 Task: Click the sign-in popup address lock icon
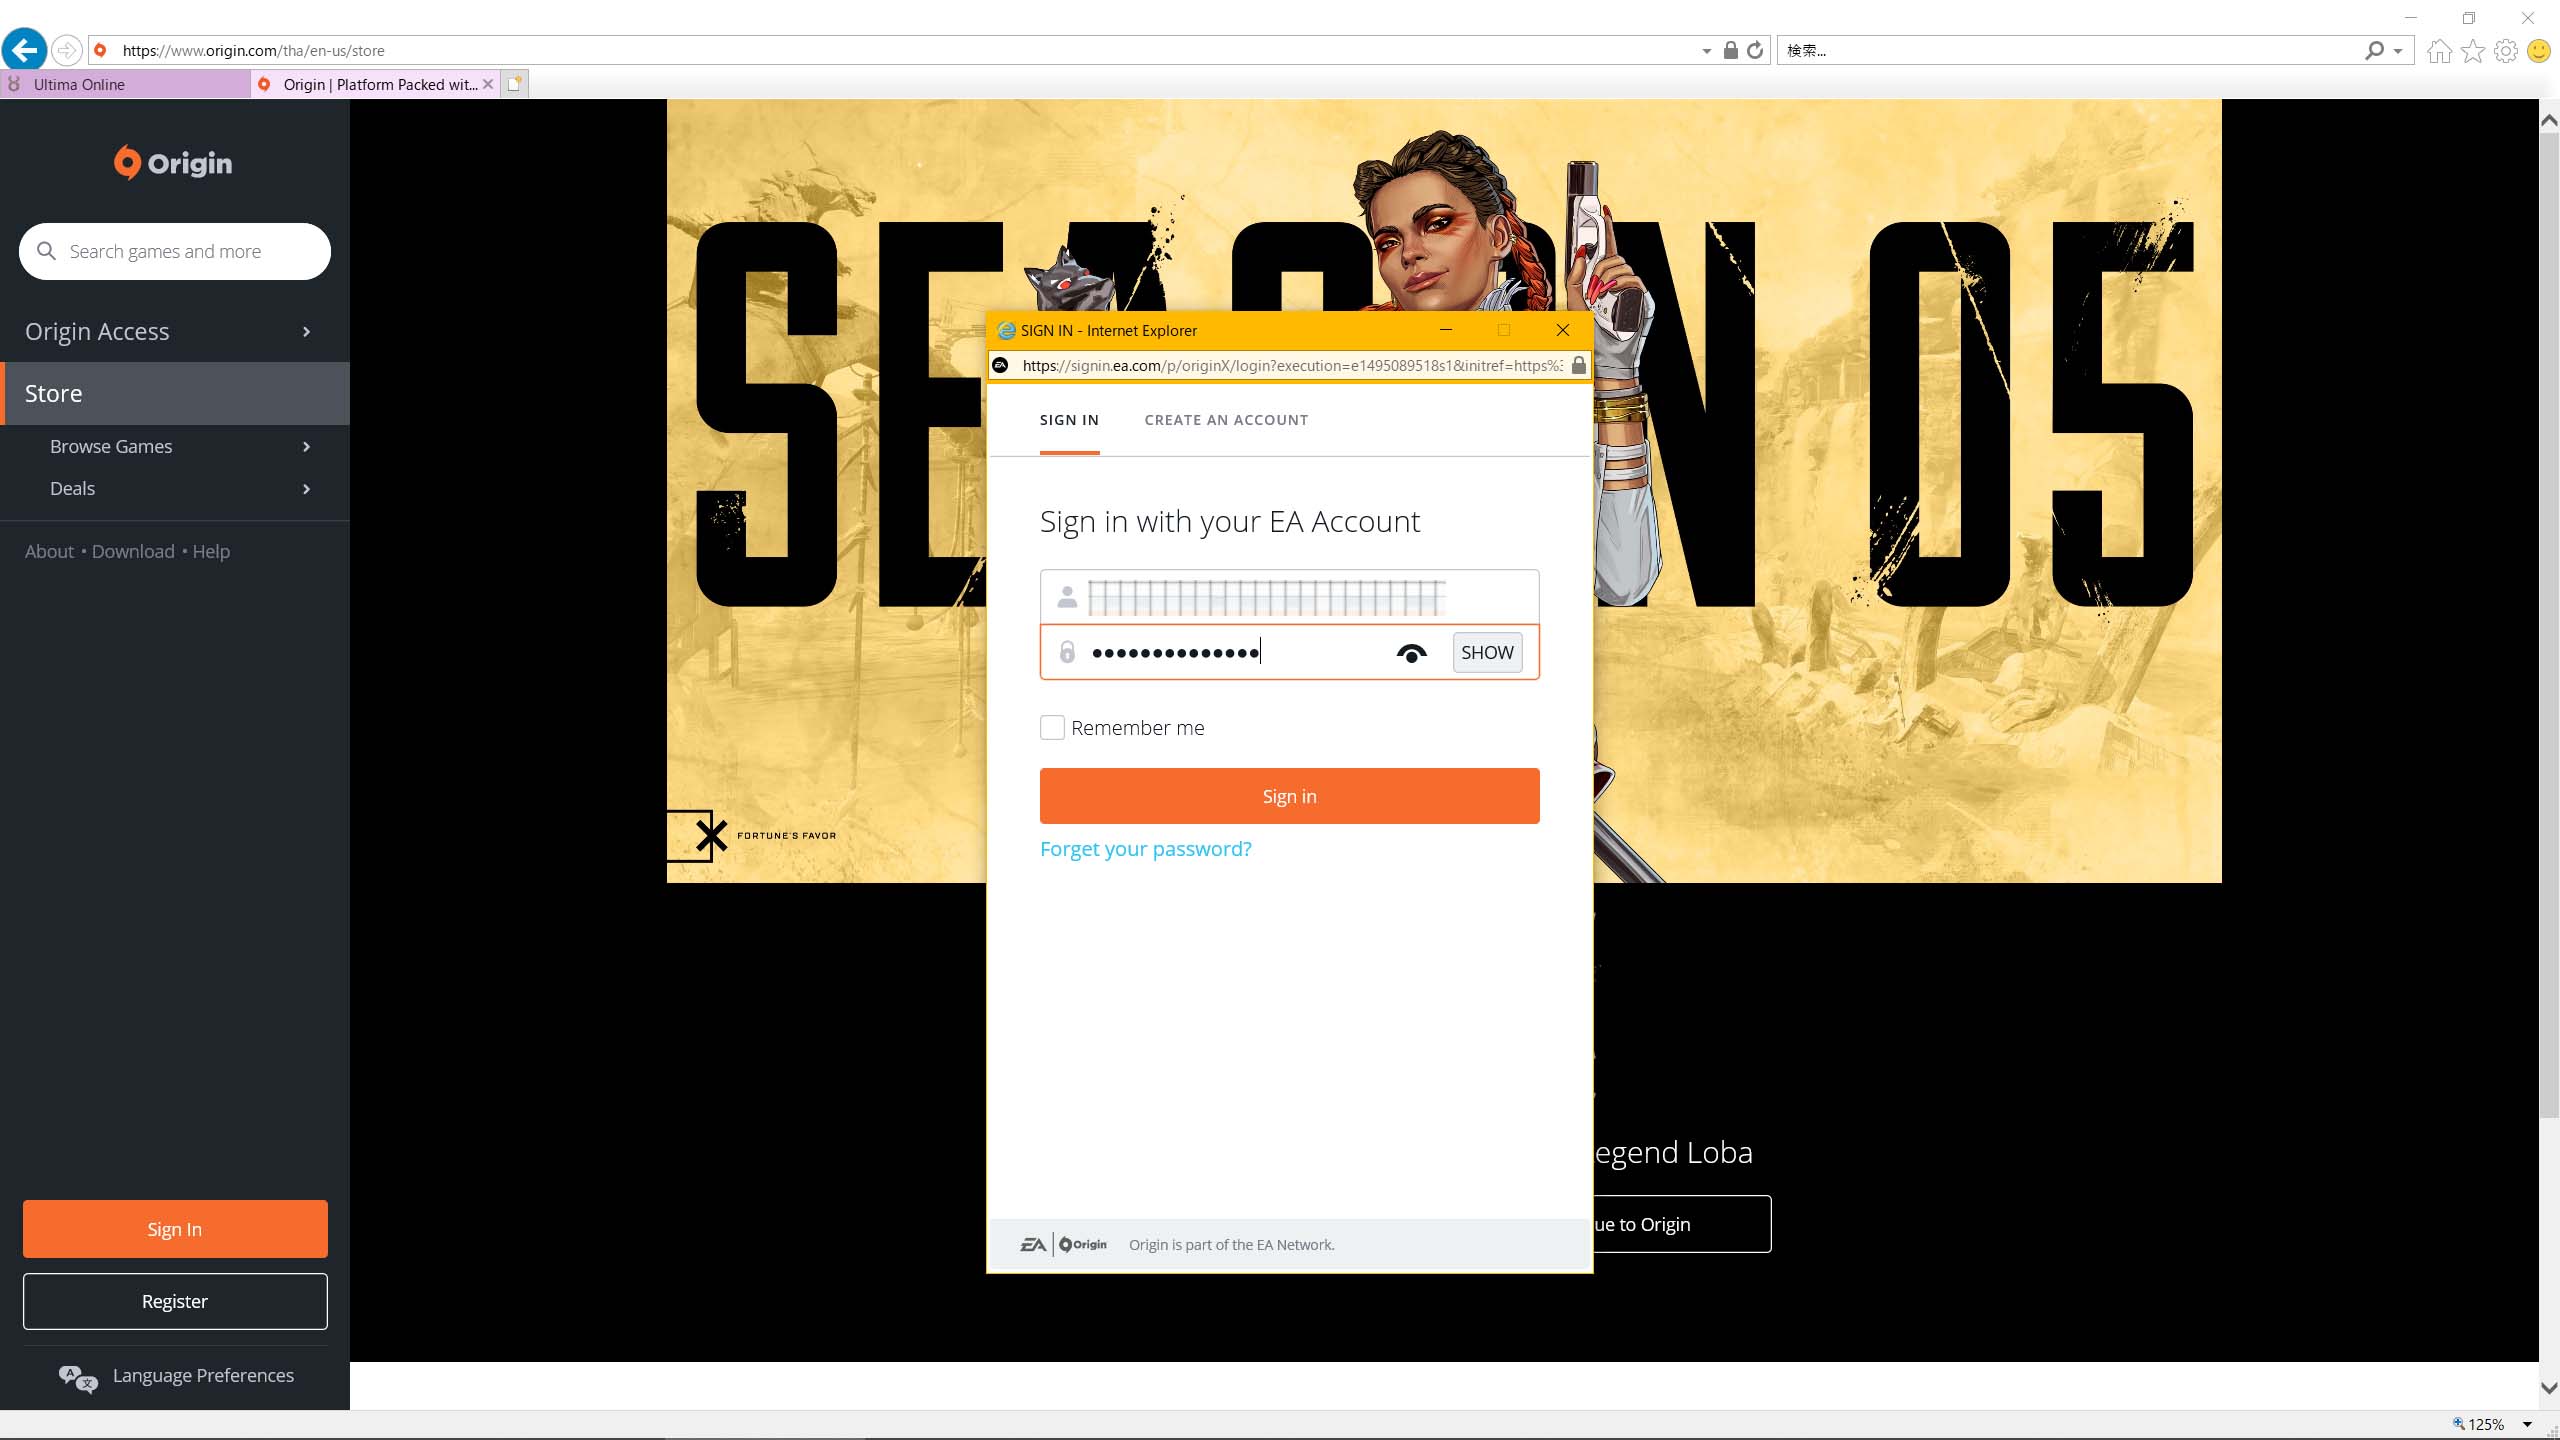pyautogui.click(x=1578, y=365)
